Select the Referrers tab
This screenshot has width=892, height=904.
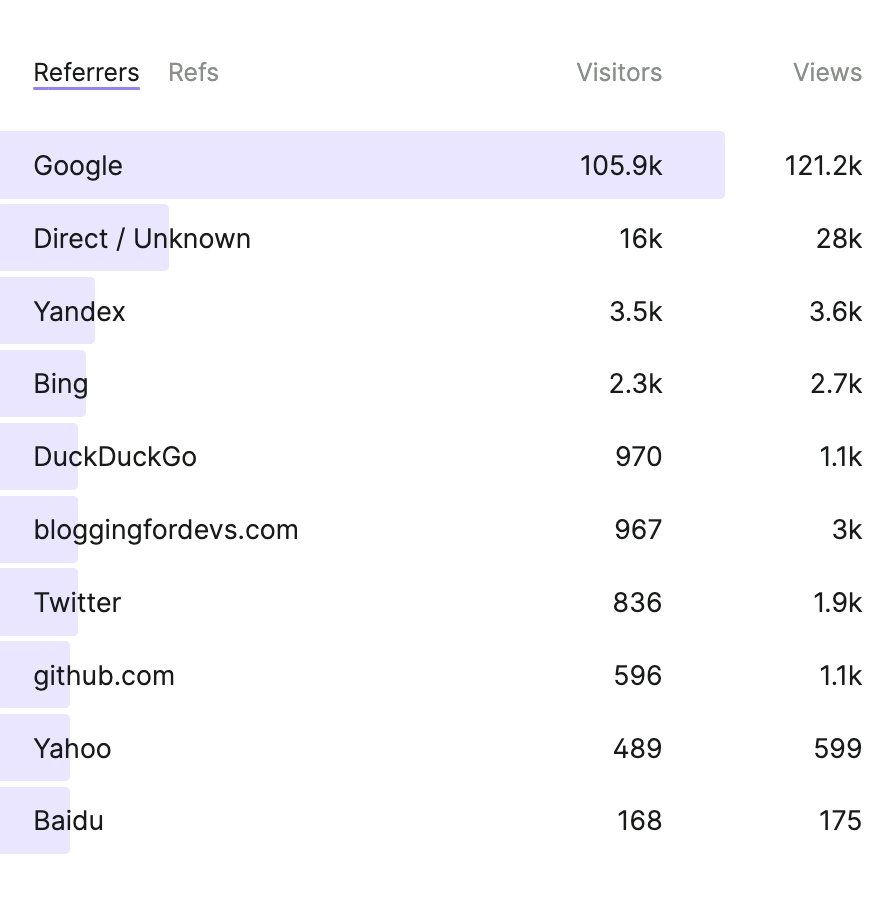point(86,72)
